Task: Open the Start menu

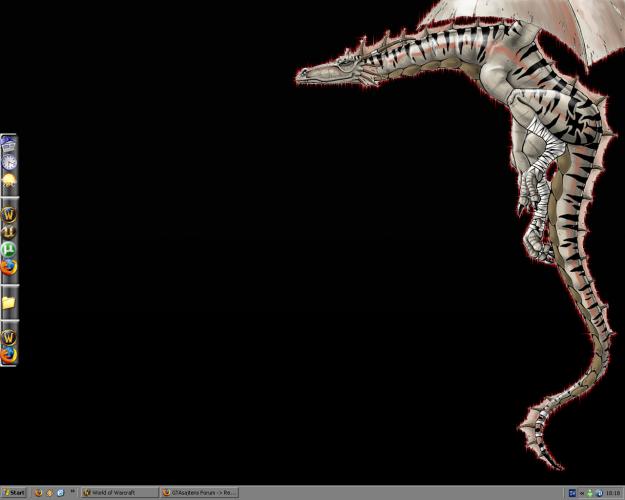Action: [x=14, y=493]
